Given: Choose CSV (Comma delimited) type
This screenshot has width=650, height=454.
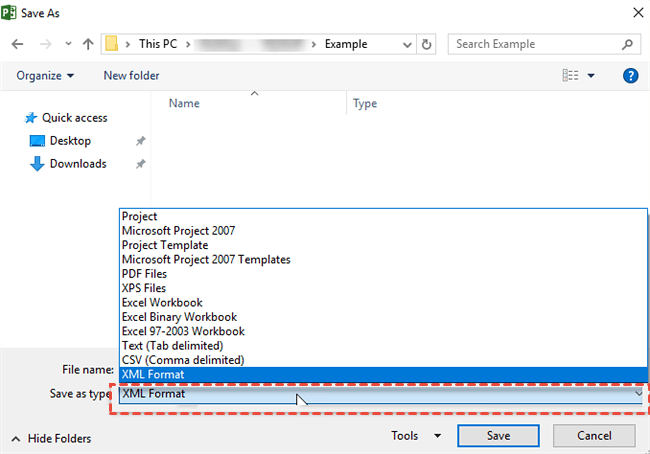Looking at the screenshot, I should [x=383, y=360].
